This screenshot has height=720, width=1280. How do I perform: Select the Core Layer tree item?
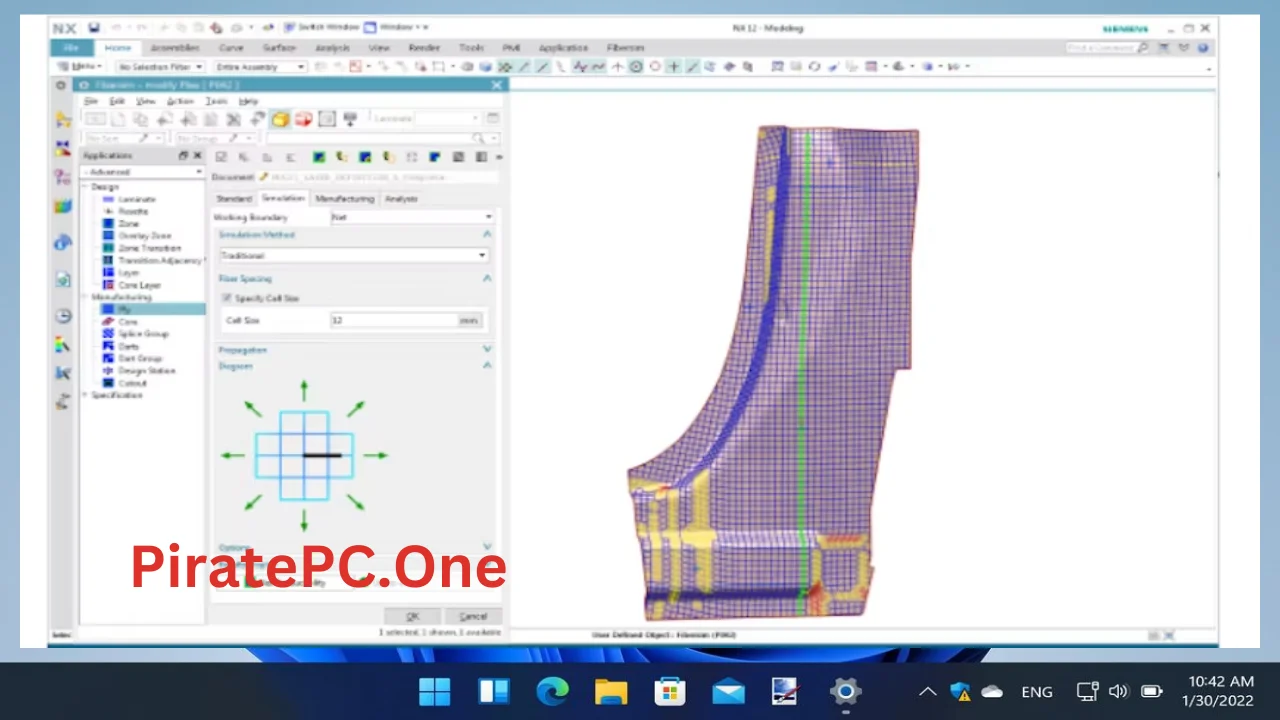point(139,285)
